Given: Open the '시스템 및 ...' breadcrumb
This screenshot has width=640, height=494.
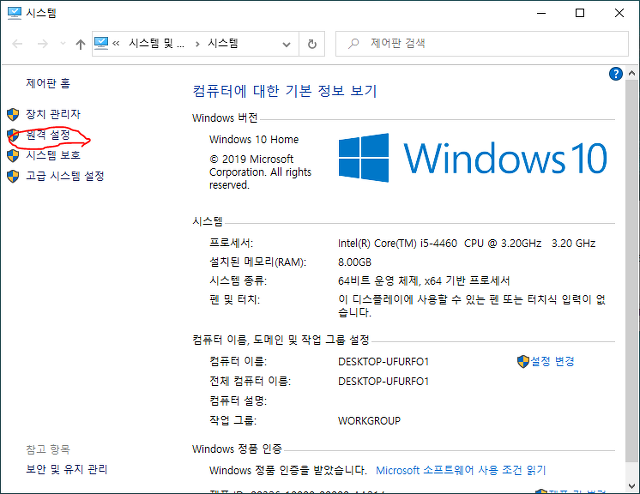Looking at the screenshot, I should tap(157, 43).
